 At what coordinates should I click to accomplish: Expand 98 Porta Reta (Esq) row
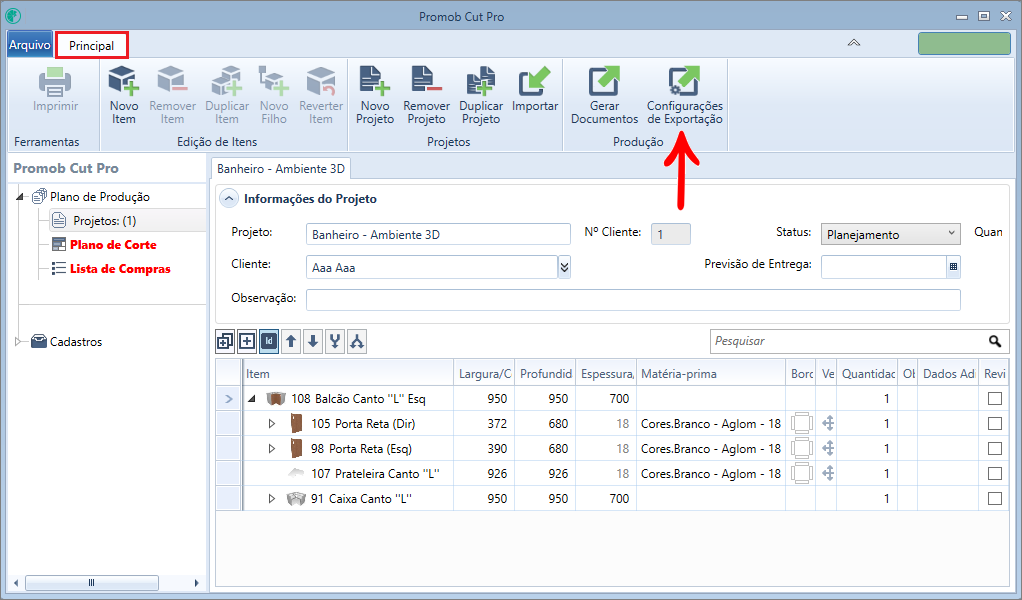tap(272, 448)
